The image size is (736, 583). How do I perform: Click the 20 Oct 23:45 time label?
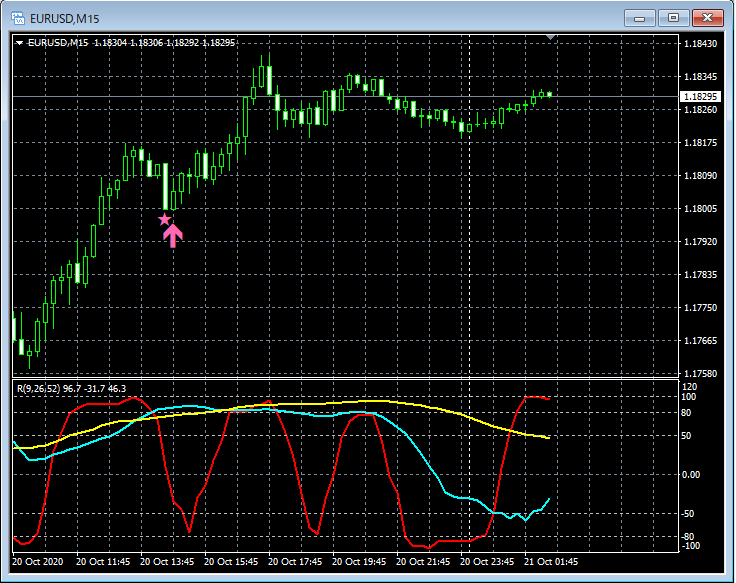(x=487, y=562)
